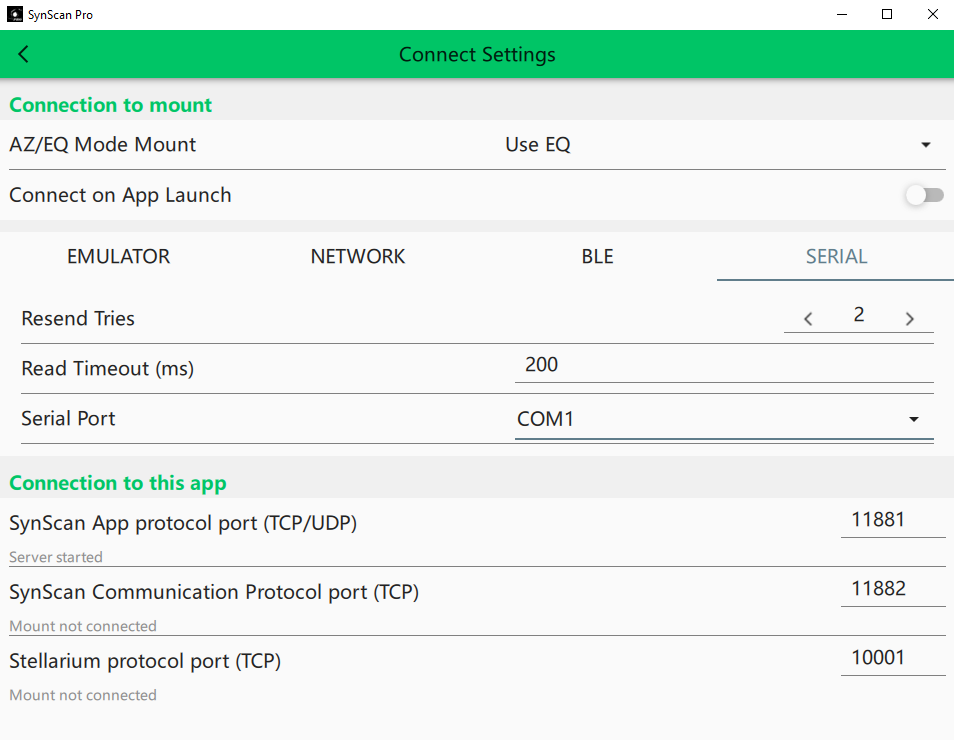Increase Resend Tries with right chevron
Viewport: 954px width, 740px height.
click(x=910, y=319)
